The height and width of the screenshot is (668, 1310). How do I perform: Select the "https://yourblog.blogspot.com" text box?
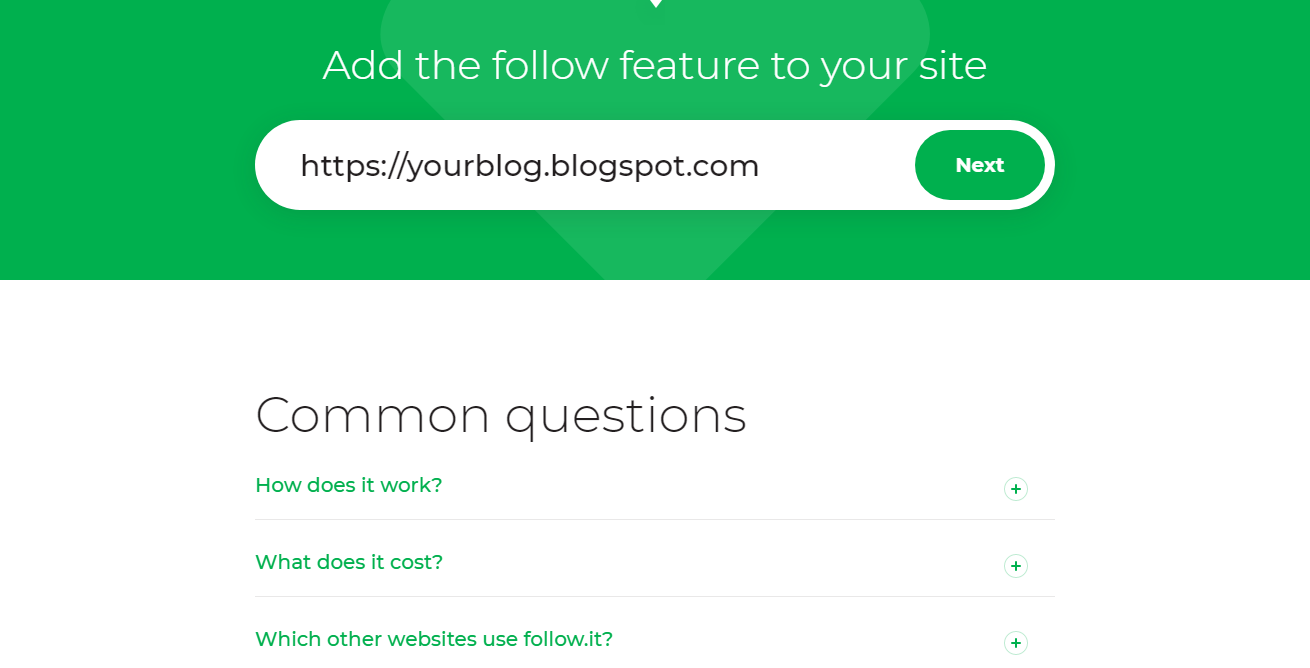(x=560, y=165)
